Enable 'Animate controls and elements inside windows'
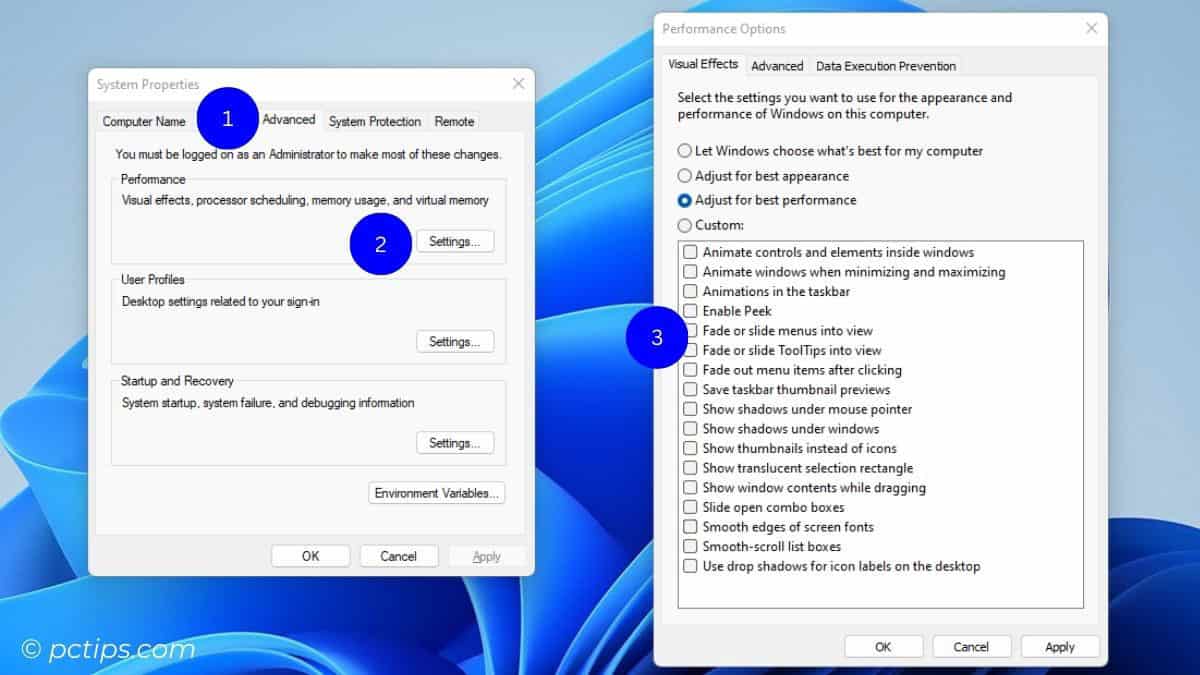Viewport: 1200px width, 675px height. [689, 252]
